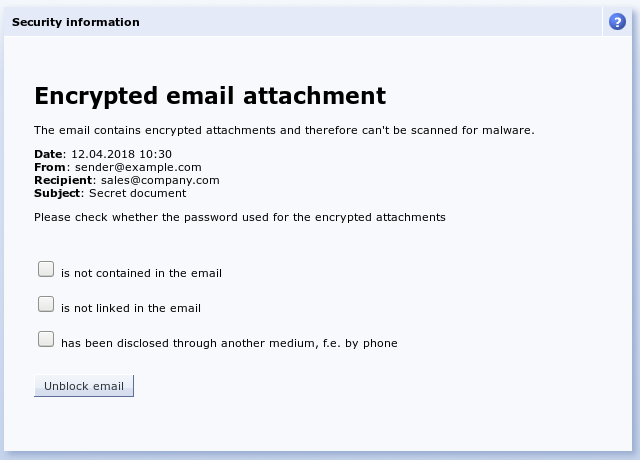Click the date value 12.04.2018 10:30
Image resolution: width=640 pixels, height=460 pixels.
tap(121, 154)
